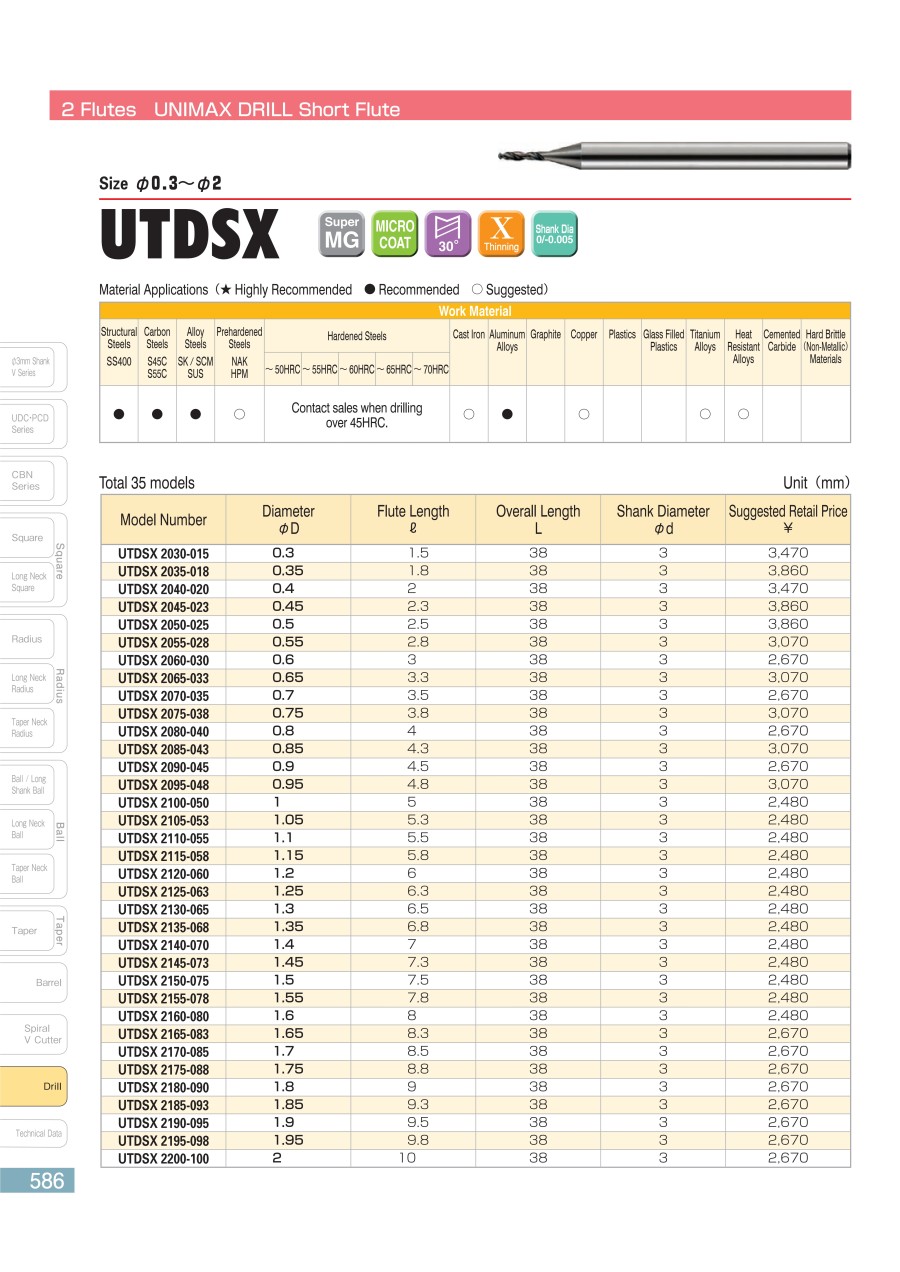Open the Radius side tab
The width and height of the screenshot is (900, 1272).
[29, 639]
